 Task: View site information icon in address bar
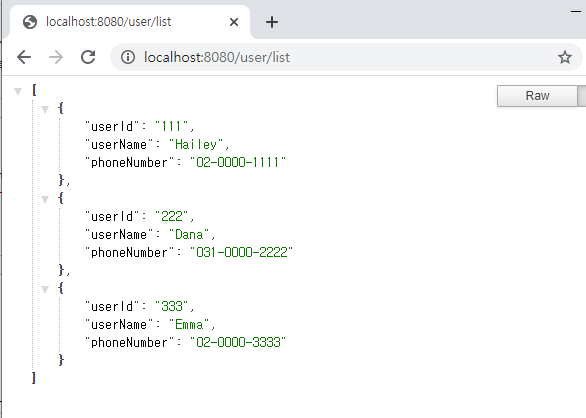pyautogui.click(x=128, y=57)
